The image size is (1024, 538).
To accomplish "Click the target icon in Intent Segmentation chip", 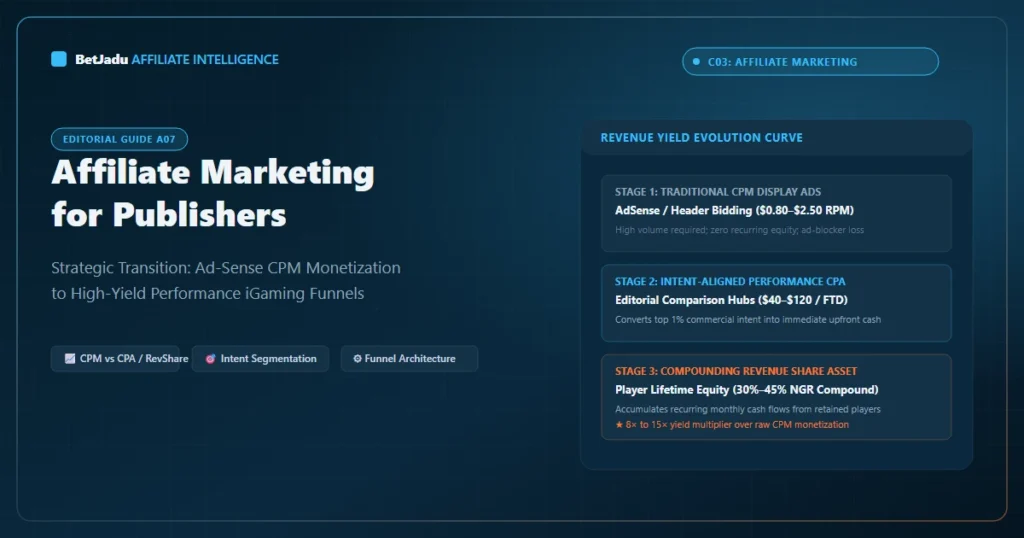I will tap(210, 358).
